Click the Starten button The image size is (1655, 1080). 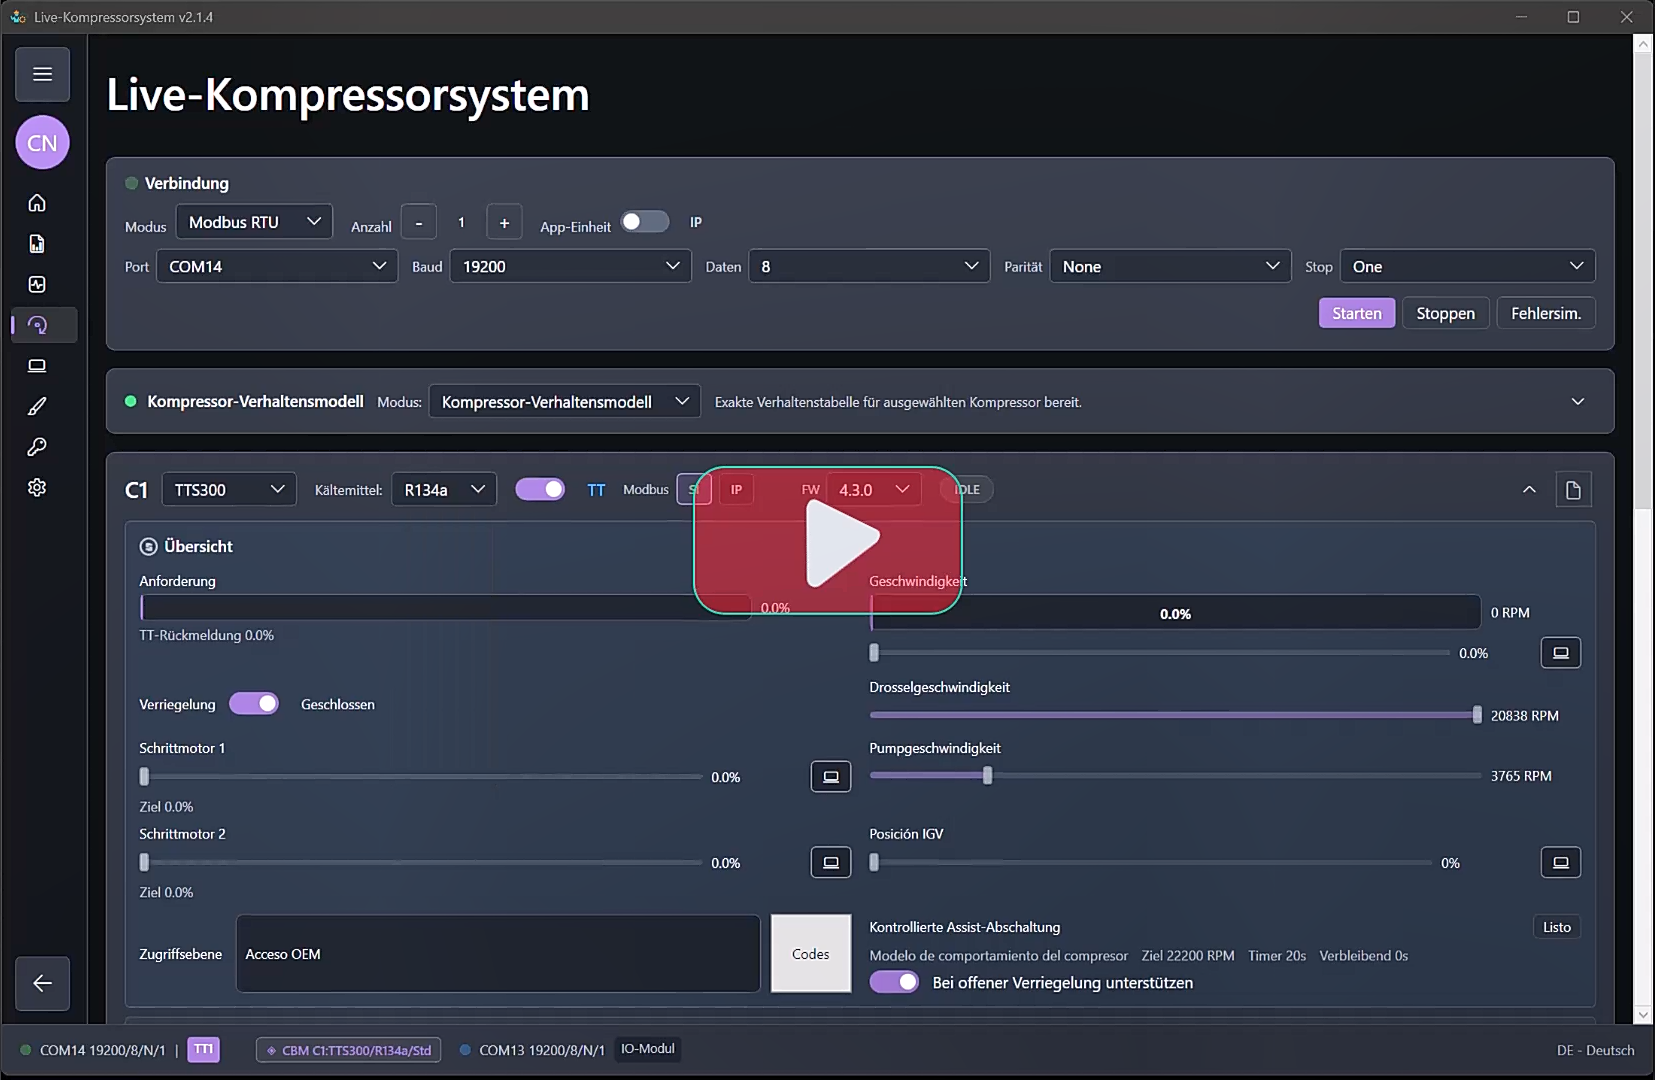coord(1357,313)
